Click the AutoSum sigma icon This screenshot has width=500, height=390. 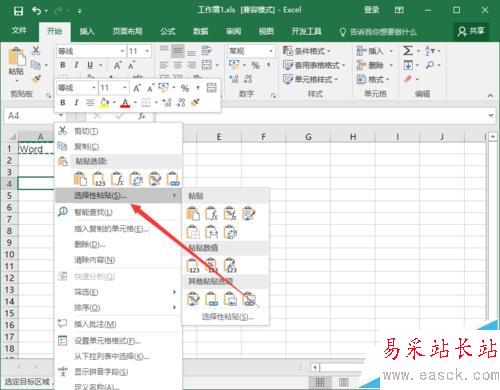(408, 51)
